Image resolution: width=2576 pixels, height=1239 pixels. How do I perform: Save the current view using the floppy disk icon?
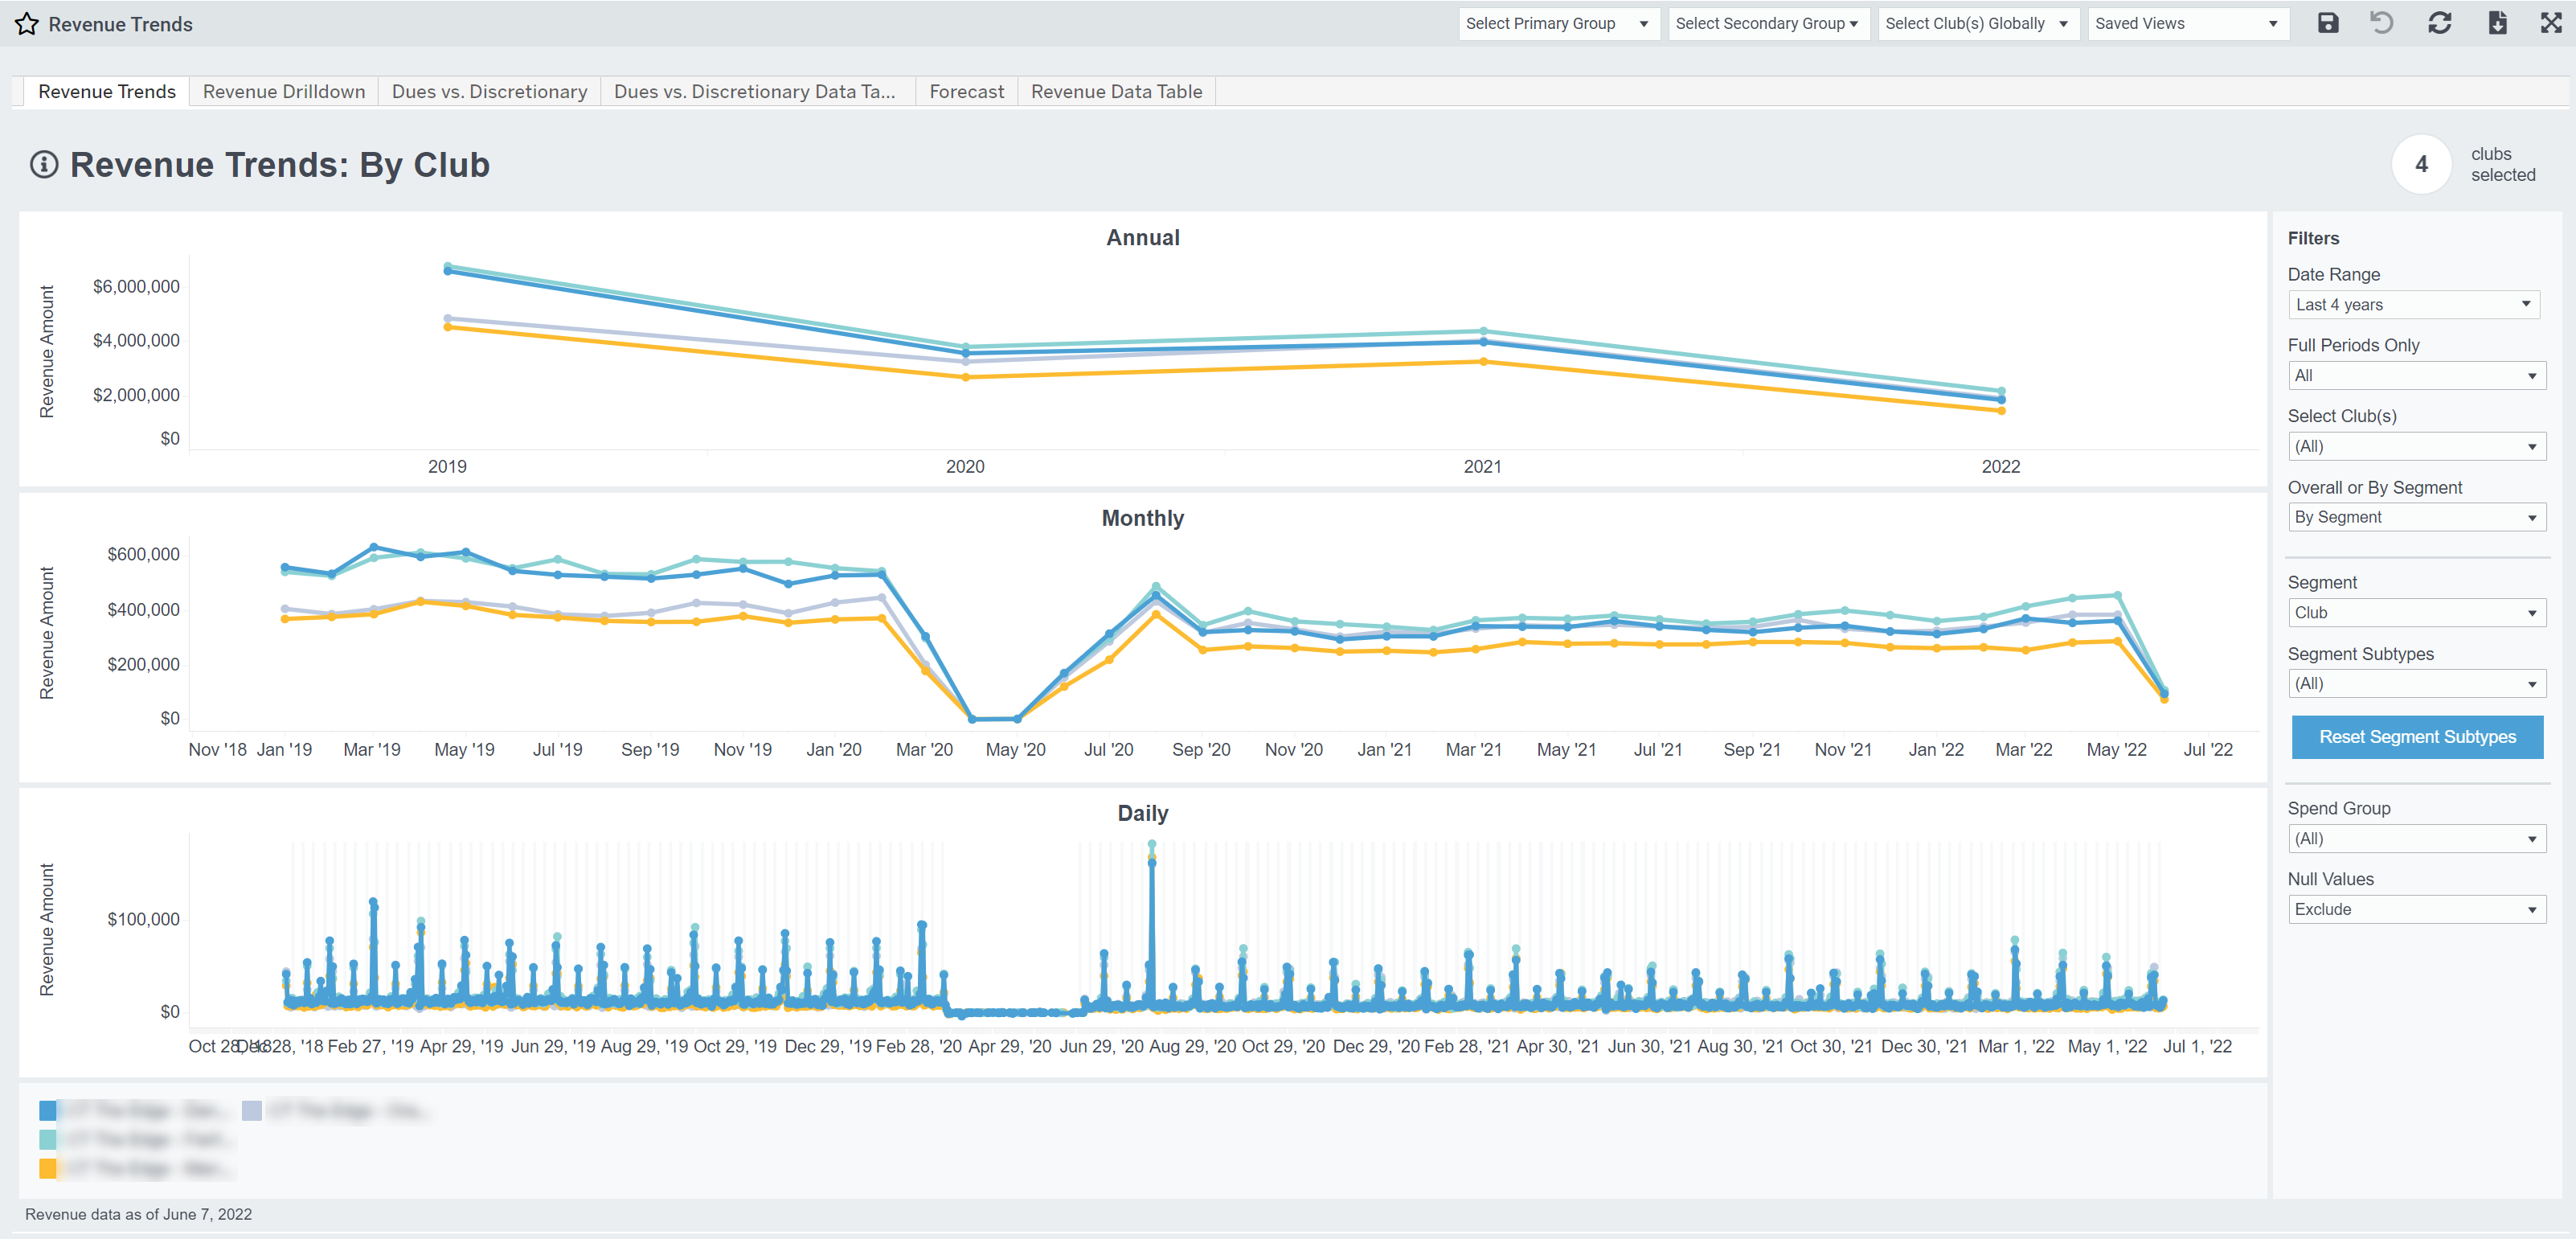click(x=2327, y=23)
